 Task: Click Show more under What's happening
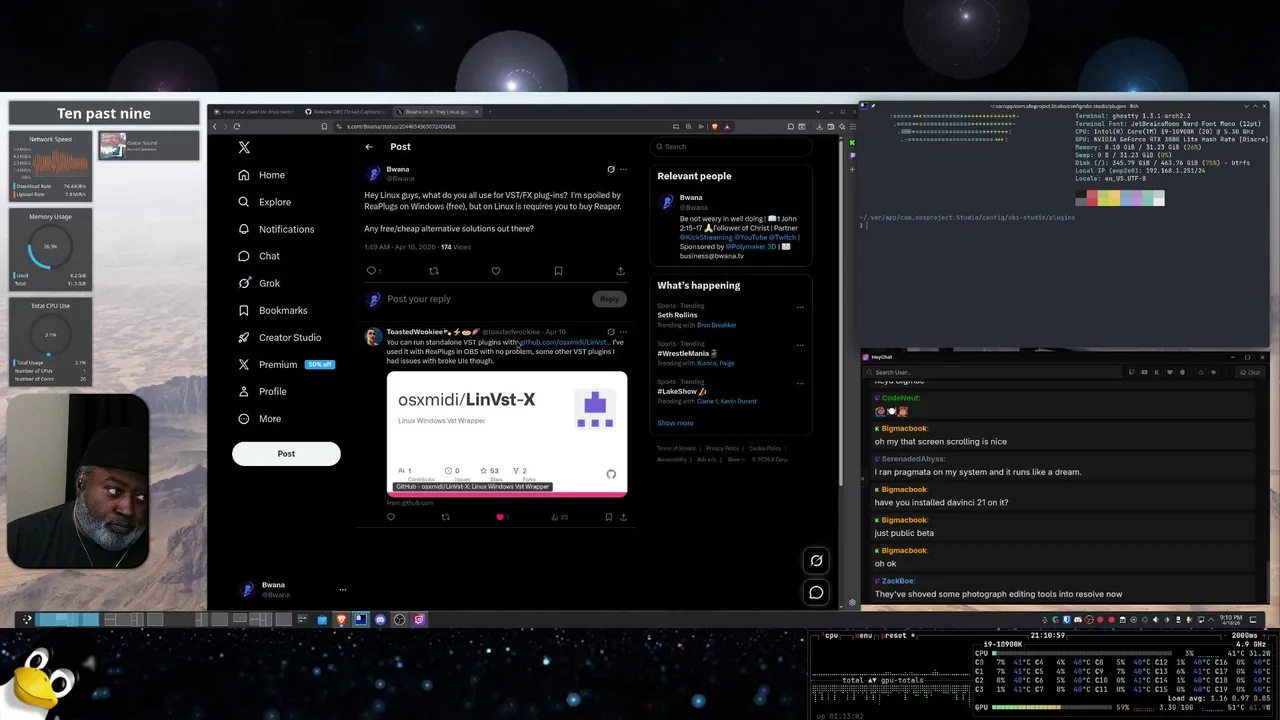point(675,423)
